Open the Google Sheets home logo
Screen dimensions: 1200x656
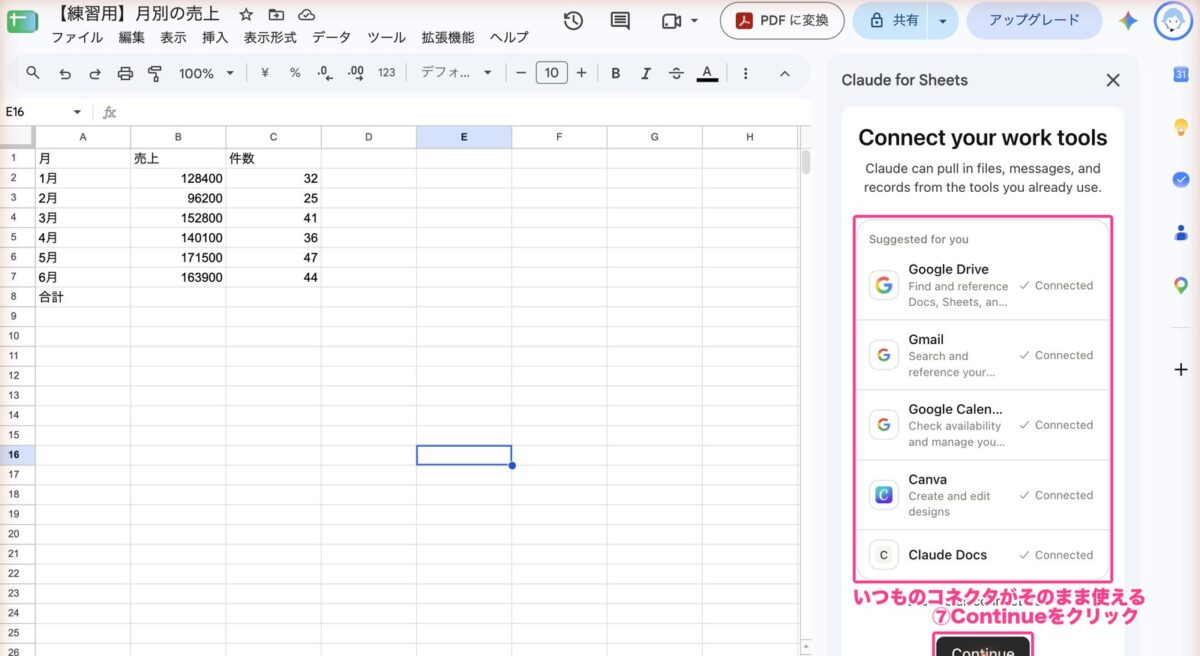coord(22,20)
